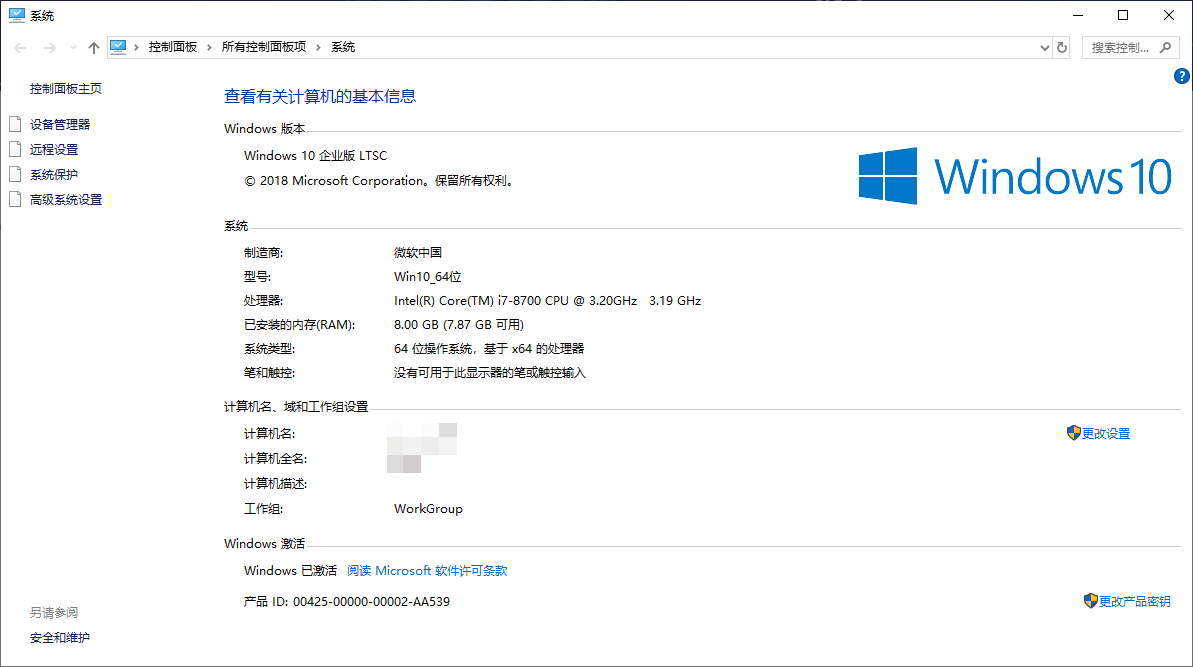Open help with blue question mark

click(1182, 76)
